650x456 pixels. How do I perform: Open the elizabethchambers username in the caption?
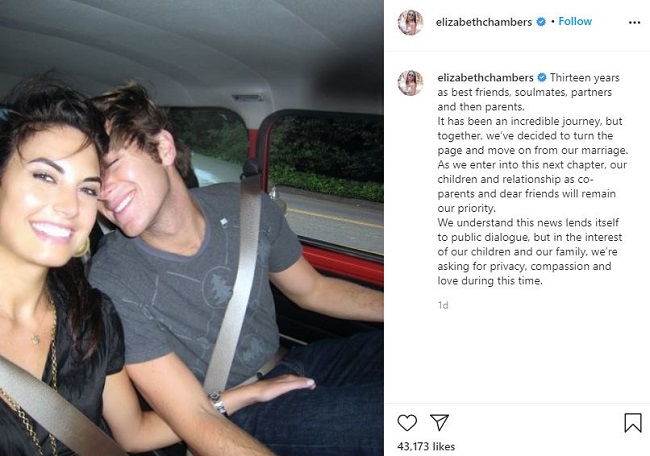point(485,78)
